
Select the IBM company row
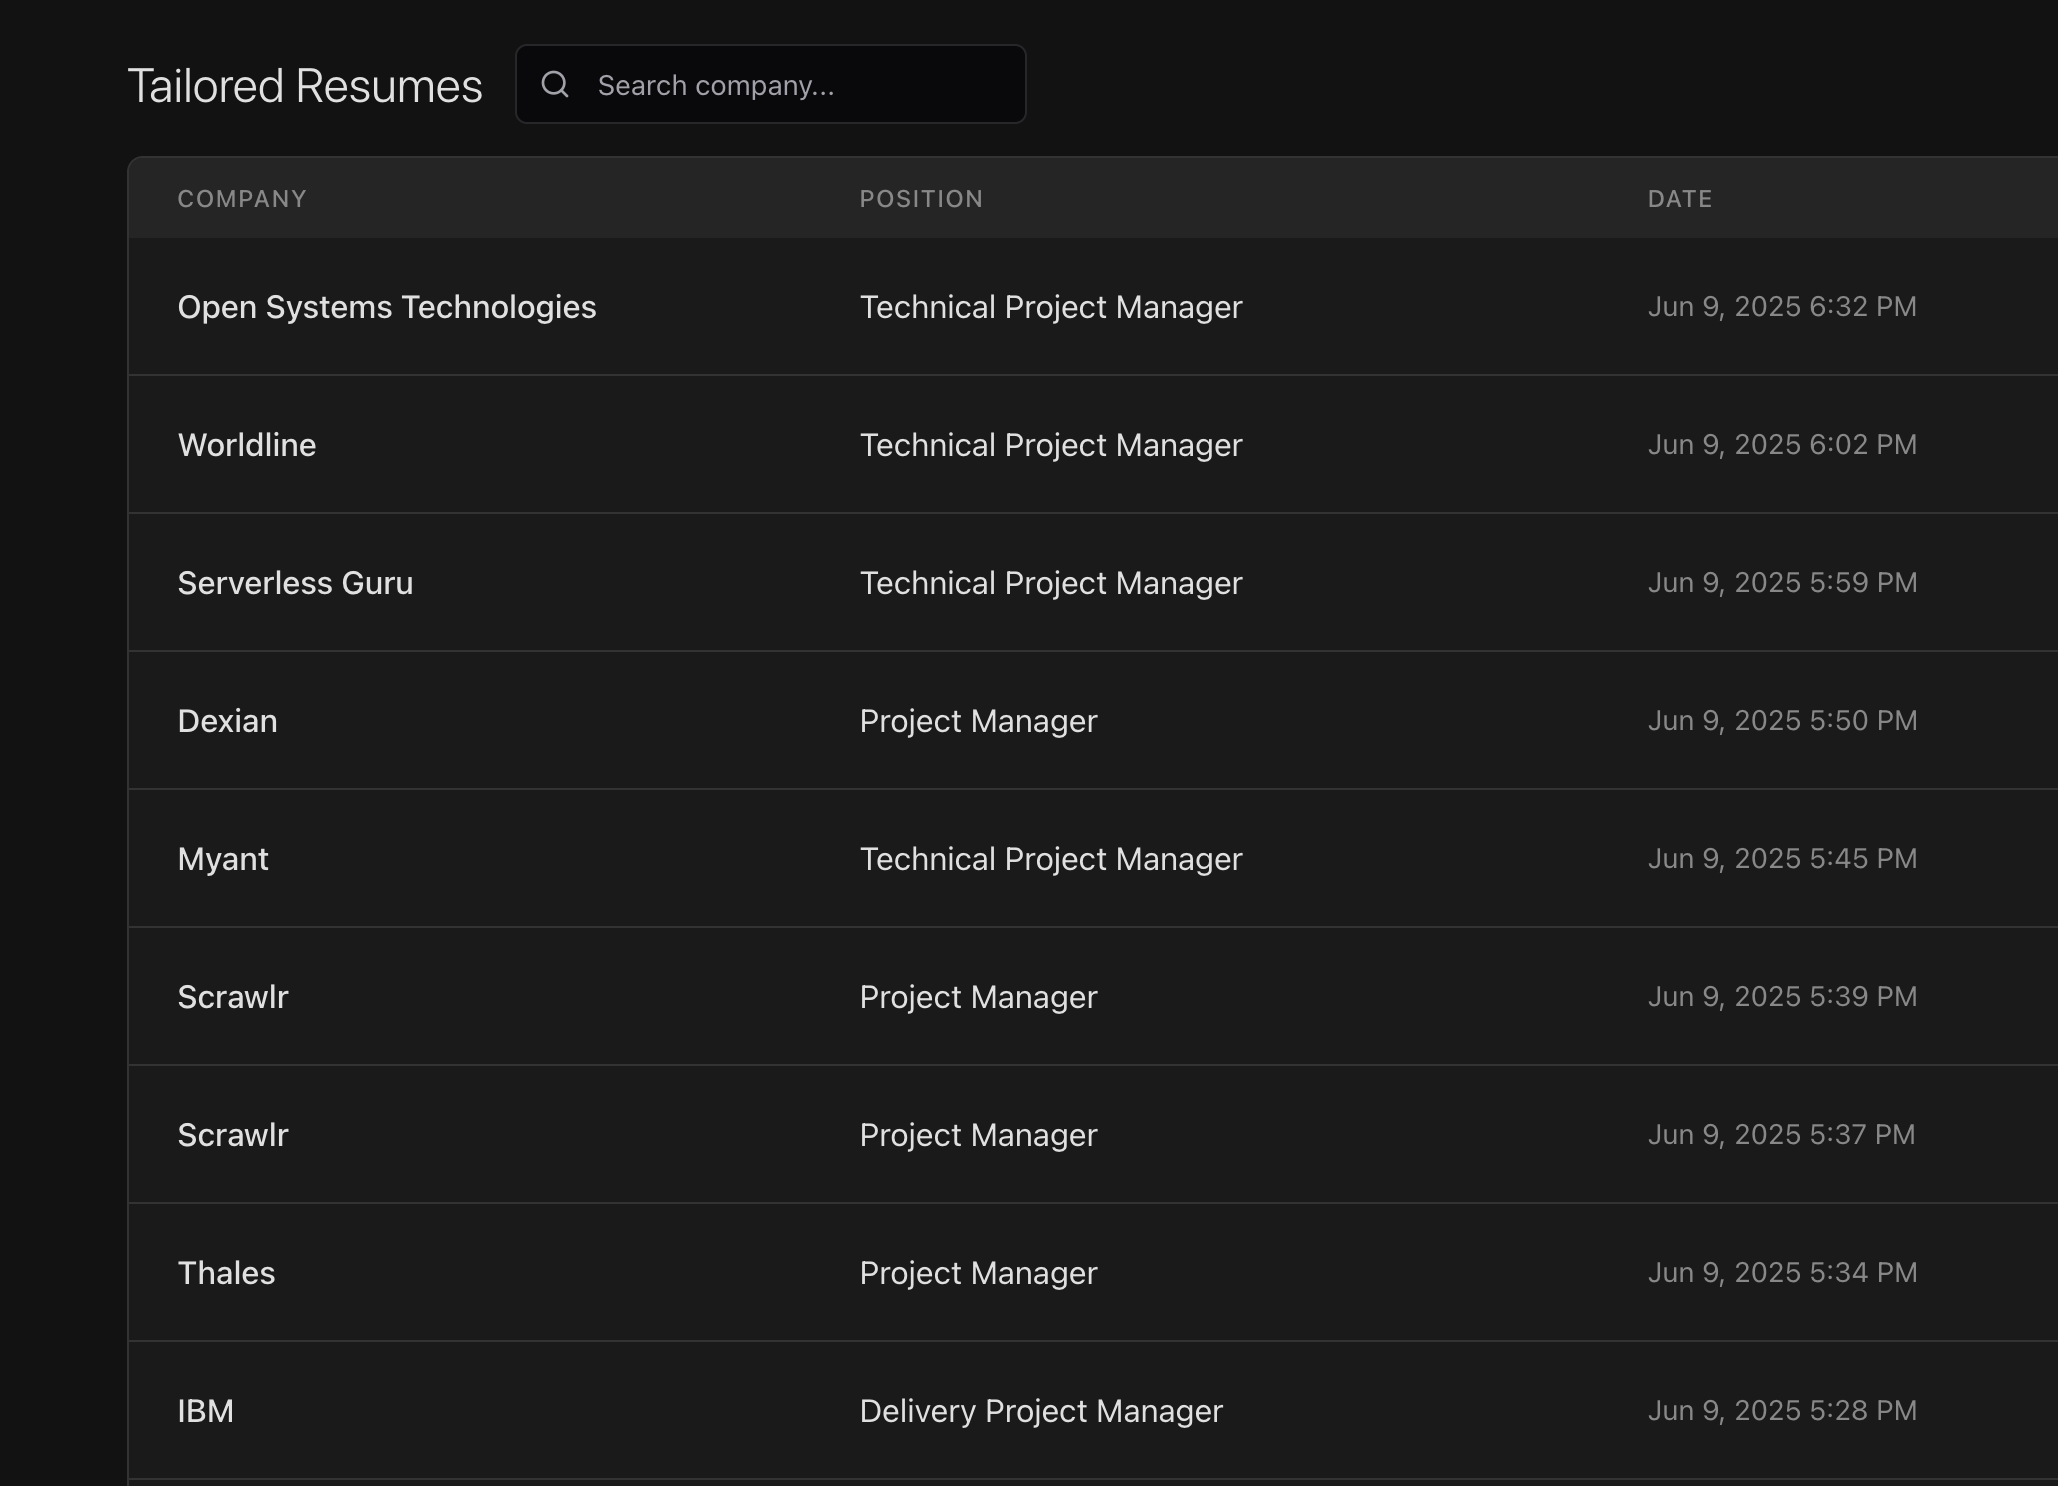(x=1093, y=1410)
